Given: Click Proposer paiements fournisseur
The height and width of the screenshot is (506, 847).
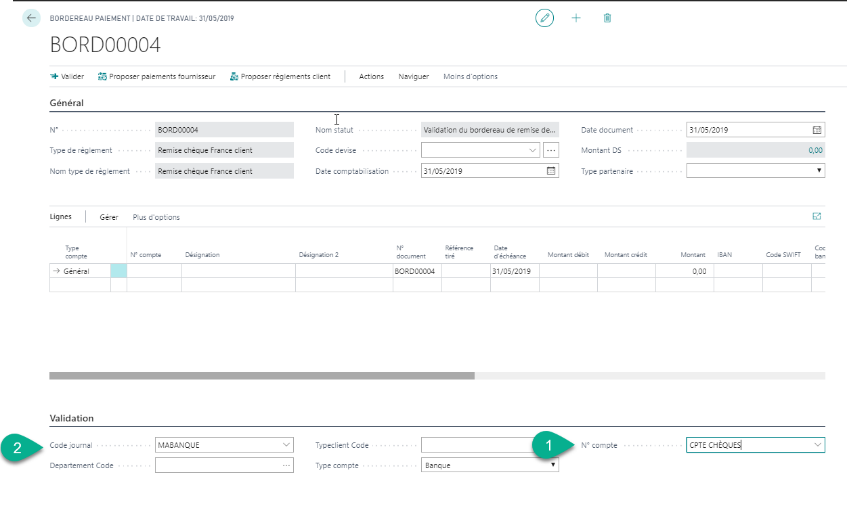Looking at the screenshot, I should tap(158, 76).
